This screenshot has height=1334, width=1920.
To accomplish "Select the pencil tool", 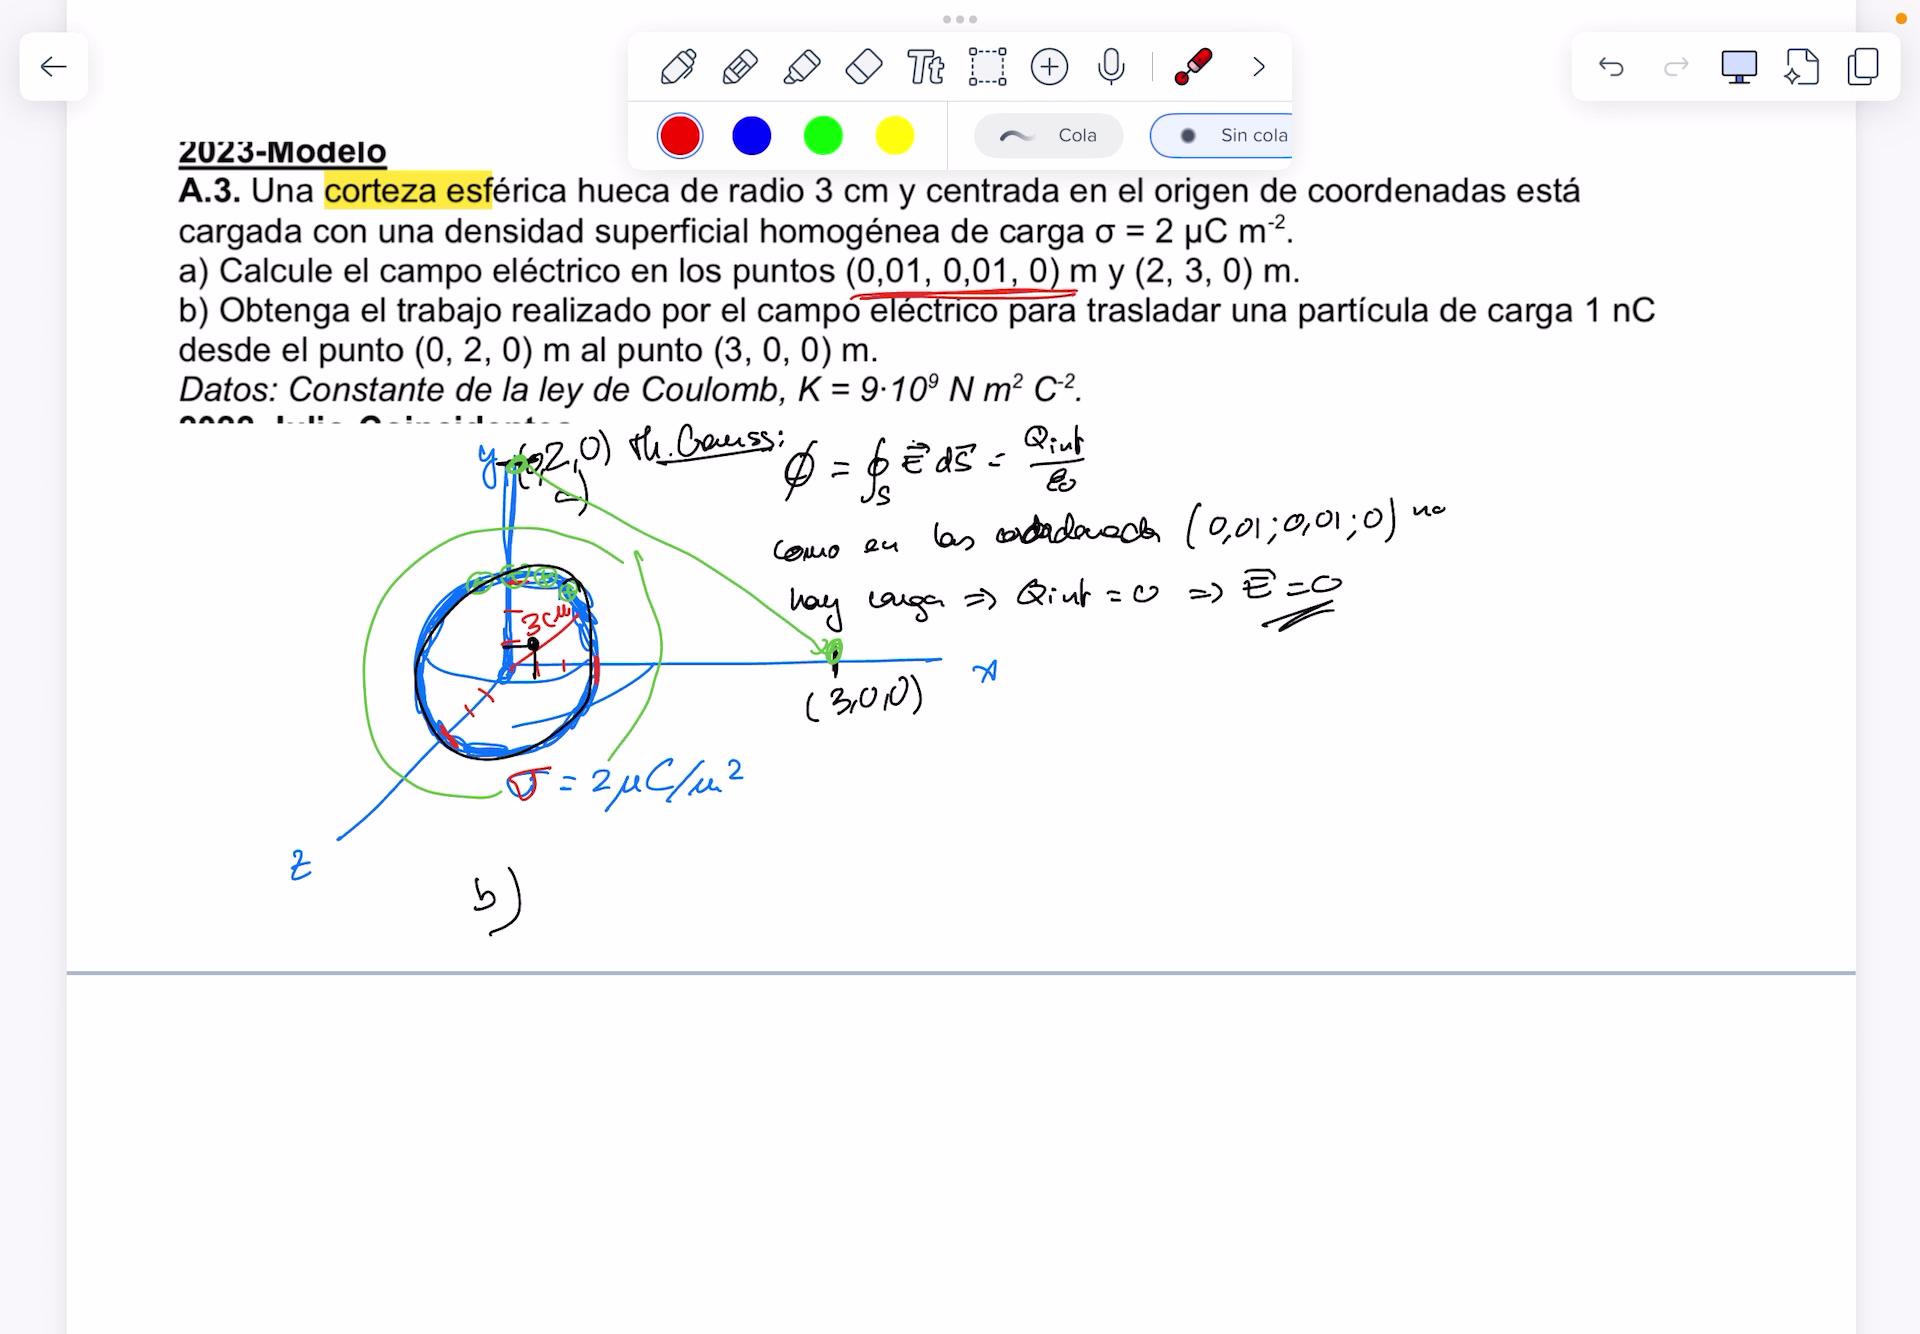I will pos(740,67).
